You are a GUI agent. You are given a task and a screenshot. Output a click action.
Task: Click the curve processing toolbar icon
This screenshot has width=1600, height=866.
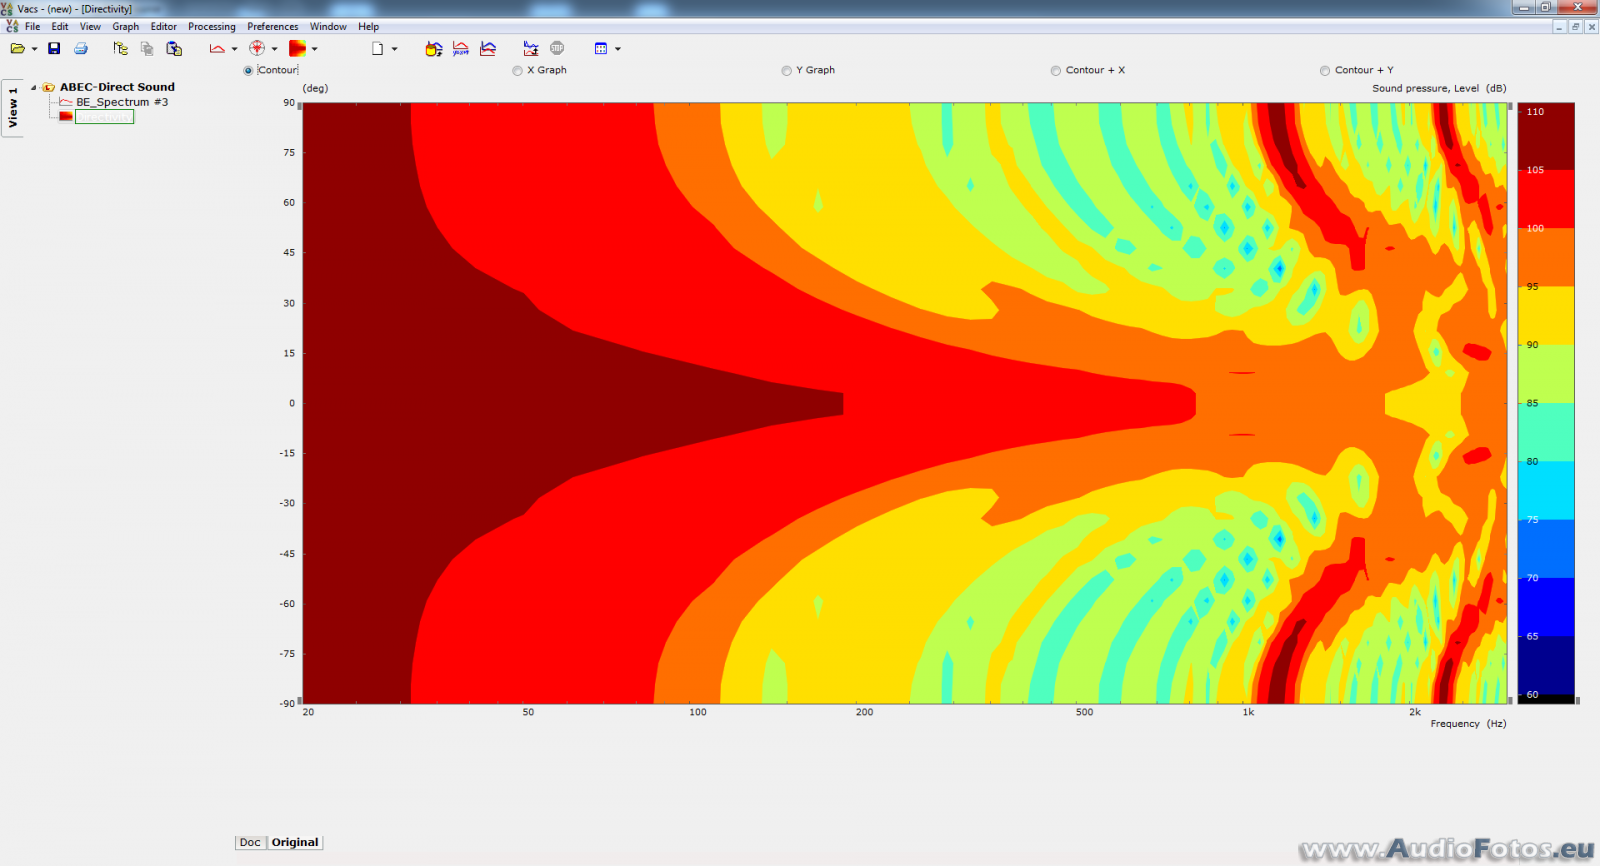(x=531, y=48)
